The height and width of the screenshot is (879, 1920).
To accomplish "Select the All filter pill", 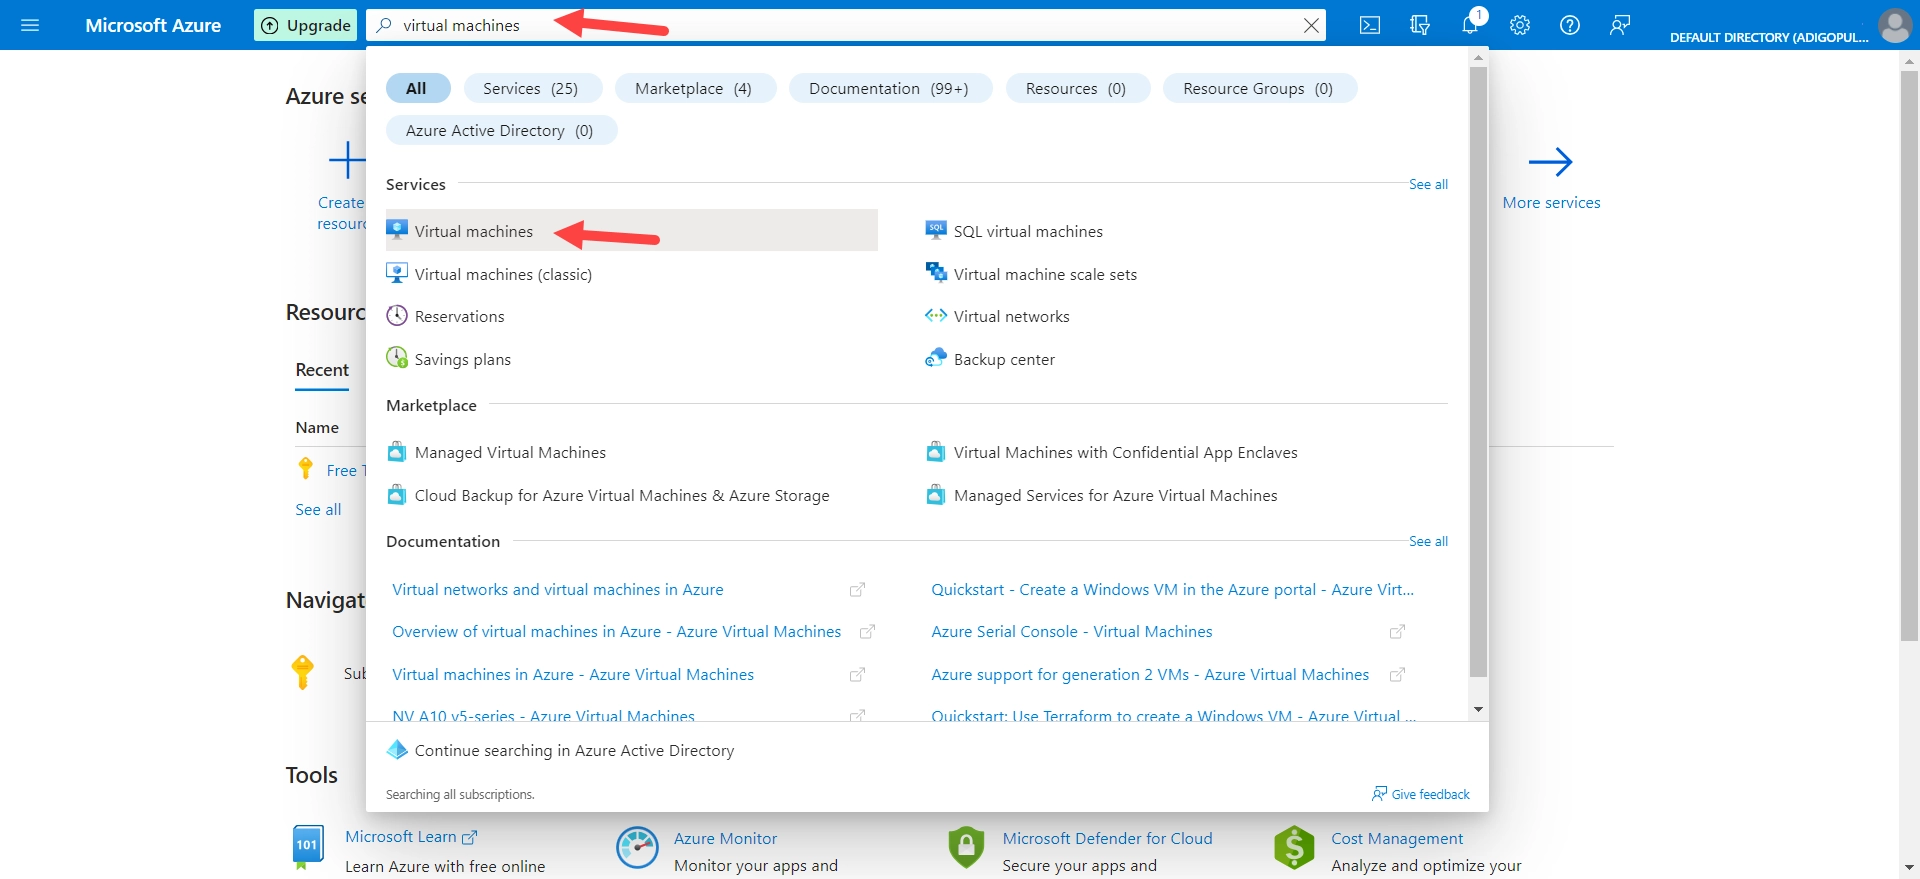I will click(417, 88).
